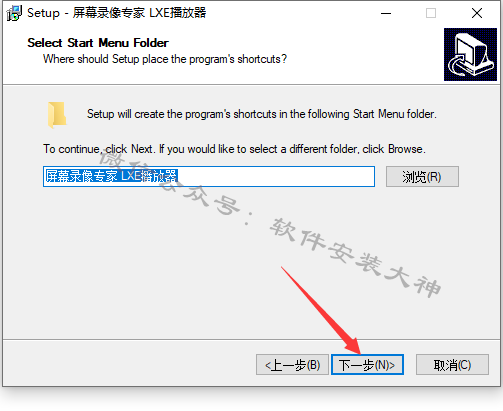
Task: Click the Setup will create shortcuts description
Action: pos(262,114)
